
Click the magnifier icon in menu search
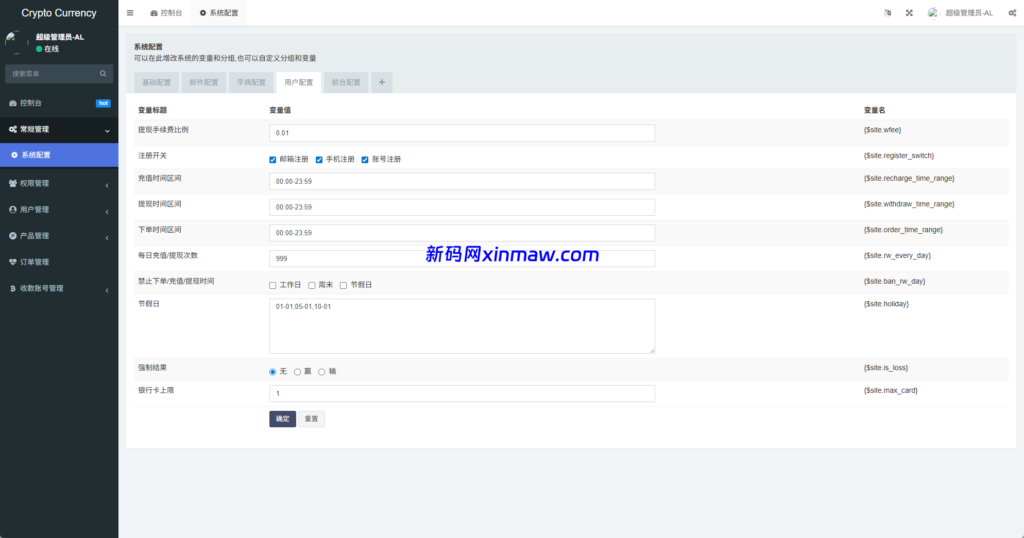click(x=103, y=74)
